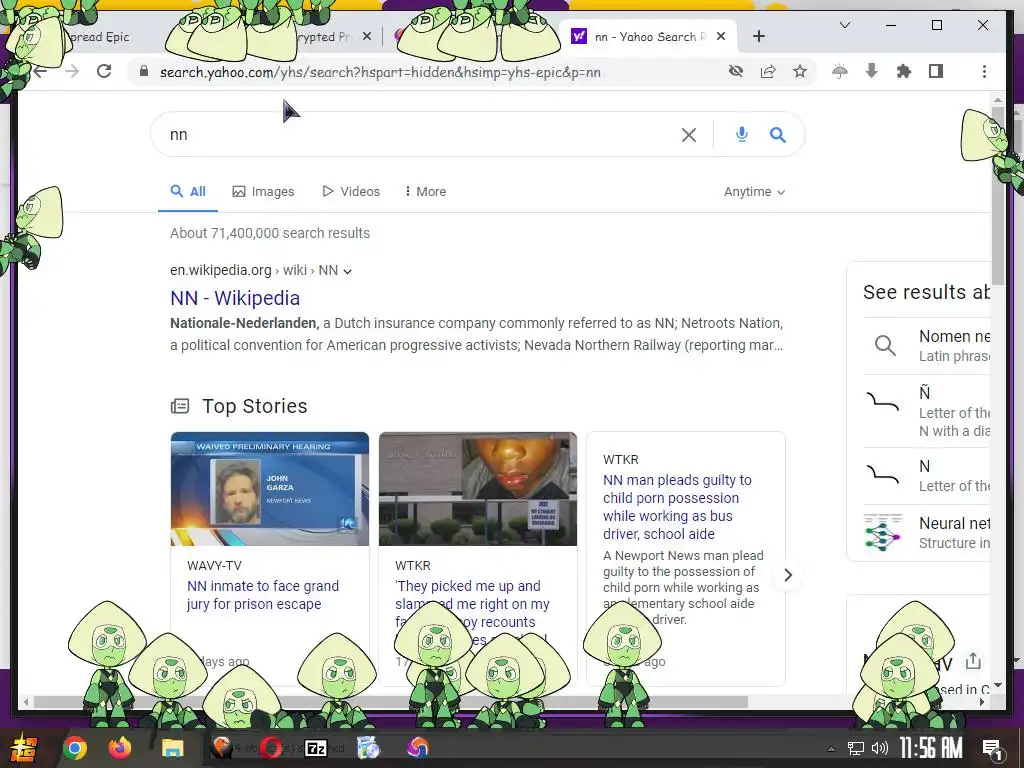The image size is (1024, 768).
Task: Submit search using the blue magnifier icon
Action: (x=777, y=135)
